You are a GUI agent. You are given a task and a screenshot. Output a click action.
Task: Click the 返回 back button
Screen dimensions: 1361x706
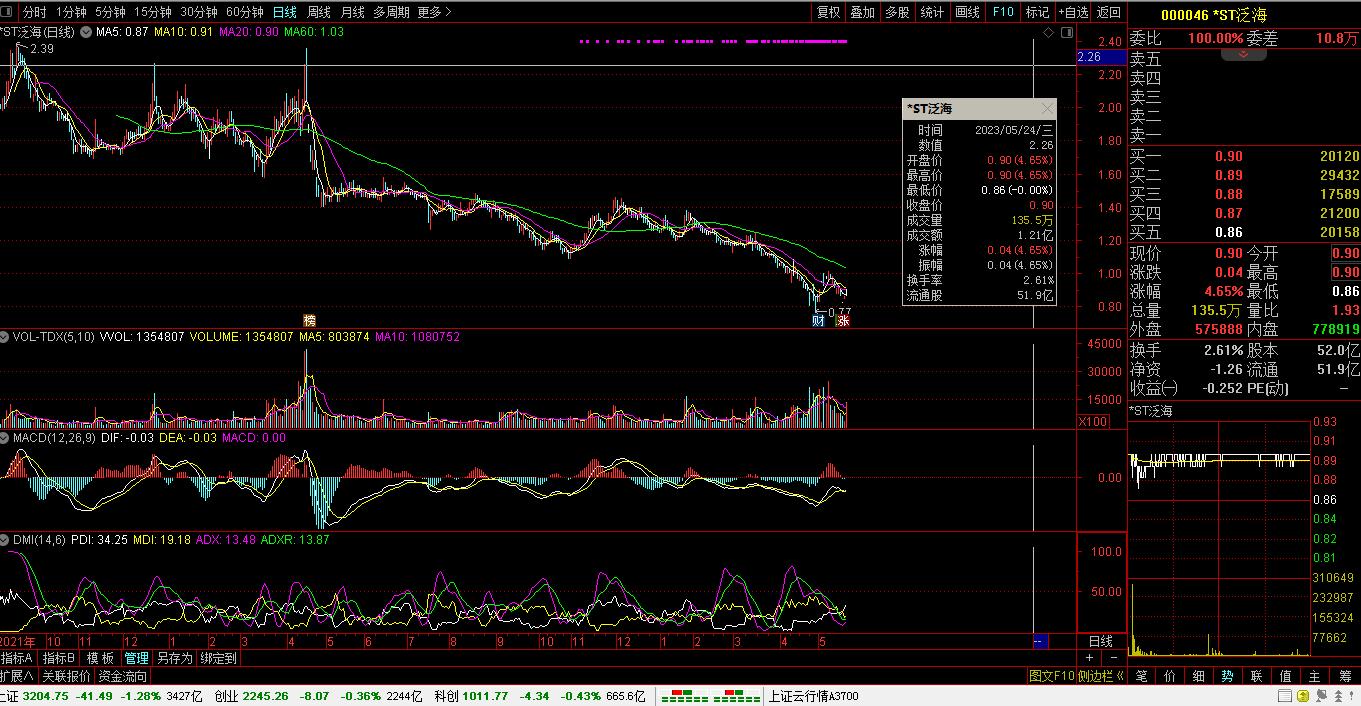(1108, 12)
